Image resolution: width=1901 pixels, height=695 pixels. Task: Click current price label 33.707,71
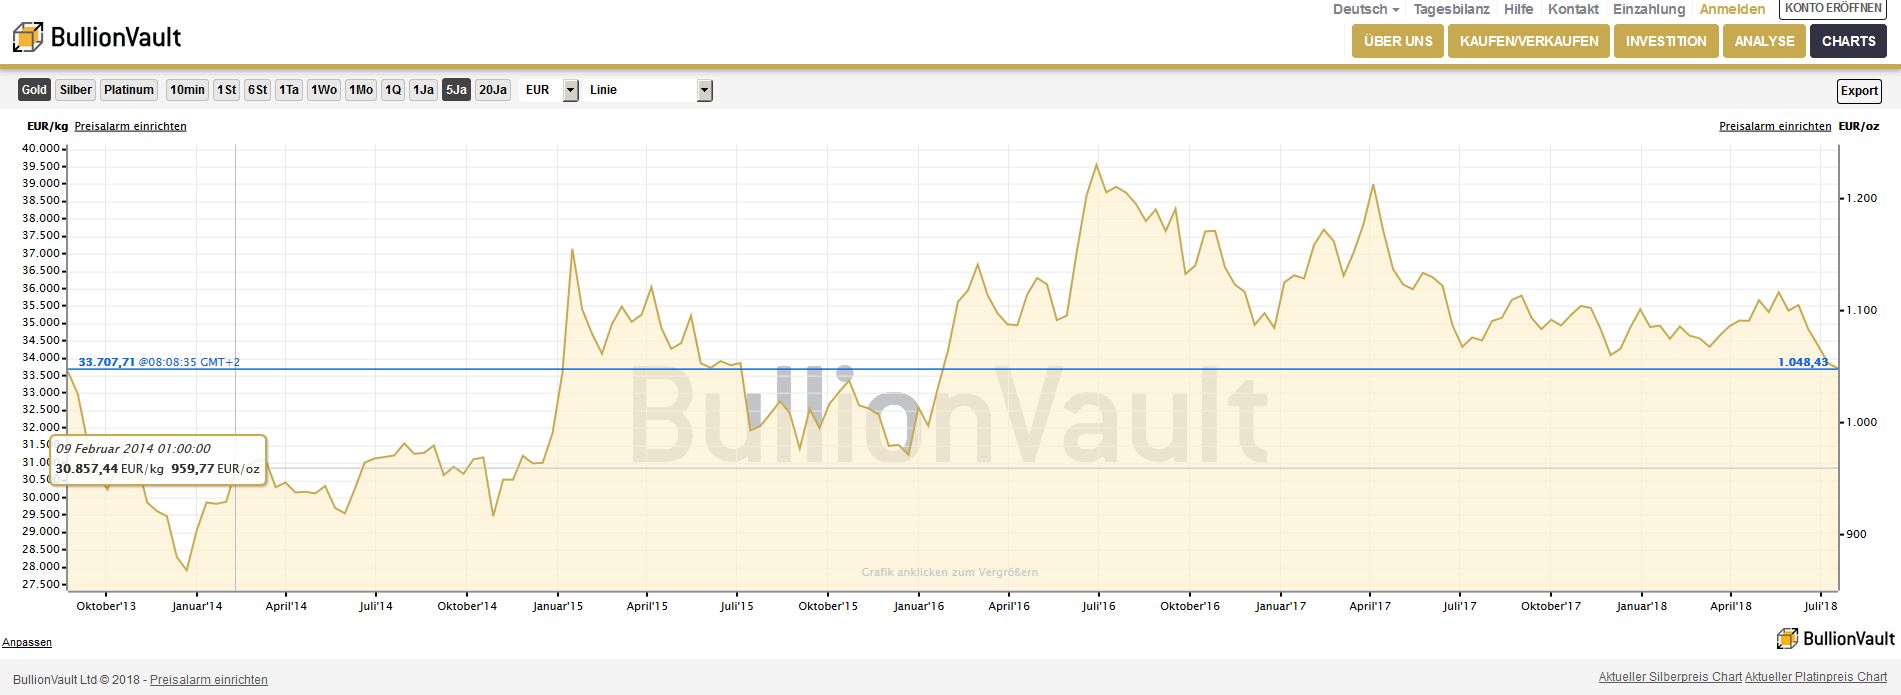coord(107,362)
